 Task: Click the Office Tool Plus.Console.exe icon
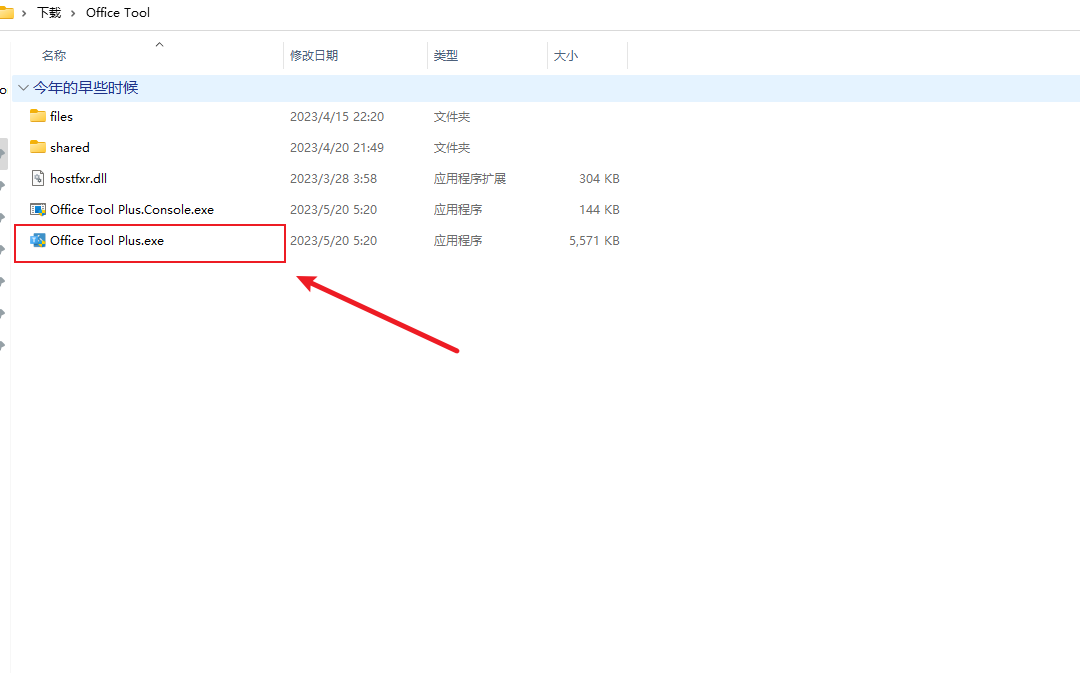[38, 209]
